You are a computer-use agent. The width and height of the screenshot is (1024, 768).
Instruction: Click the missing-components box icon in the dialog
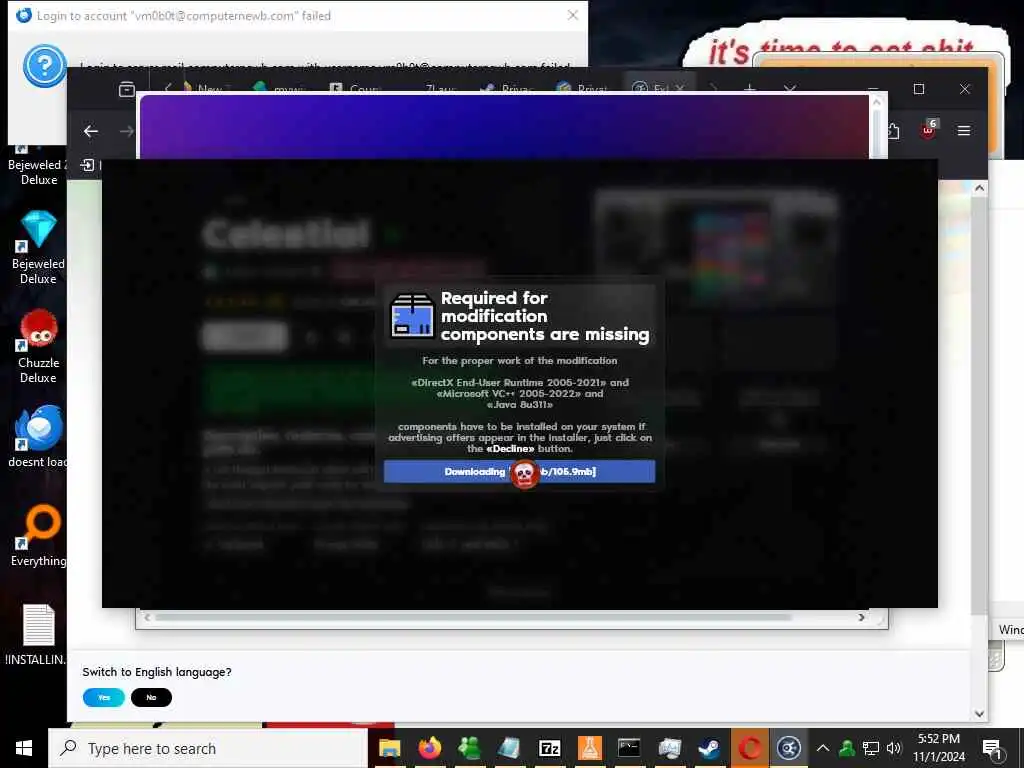click(x=412, y=316)
